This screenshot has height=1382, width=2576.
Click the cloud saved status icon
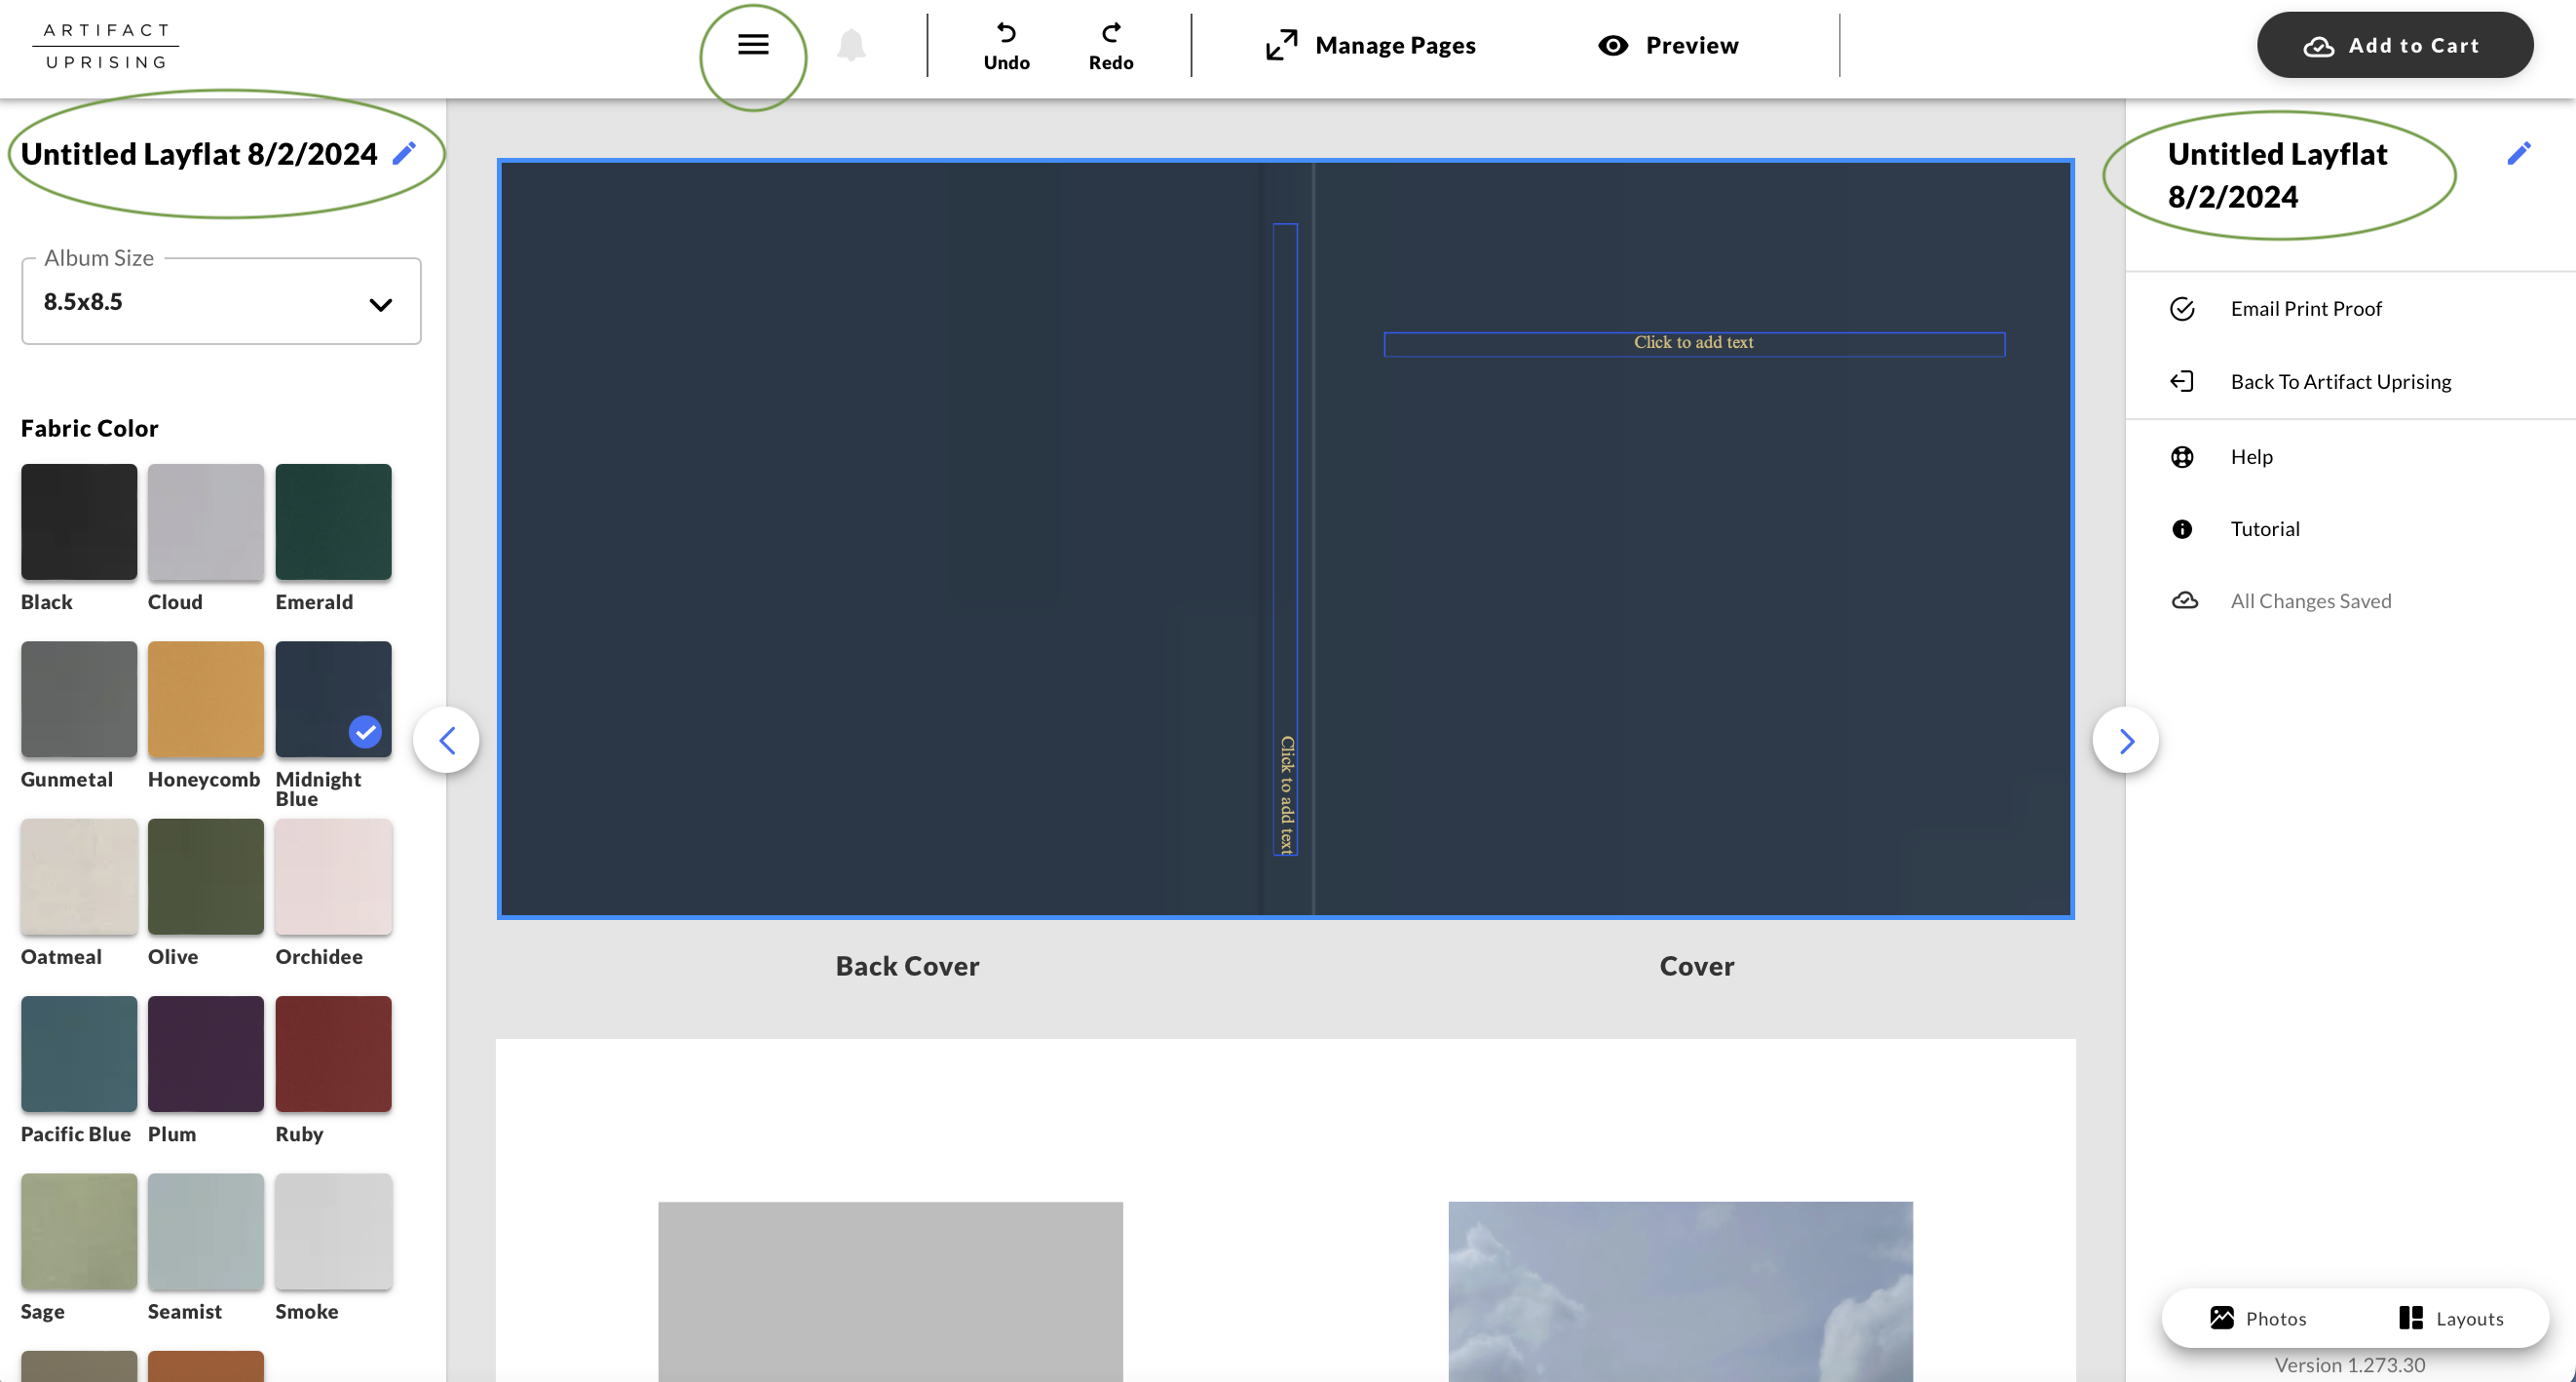pyautogui.click(x=2184, y=600)
